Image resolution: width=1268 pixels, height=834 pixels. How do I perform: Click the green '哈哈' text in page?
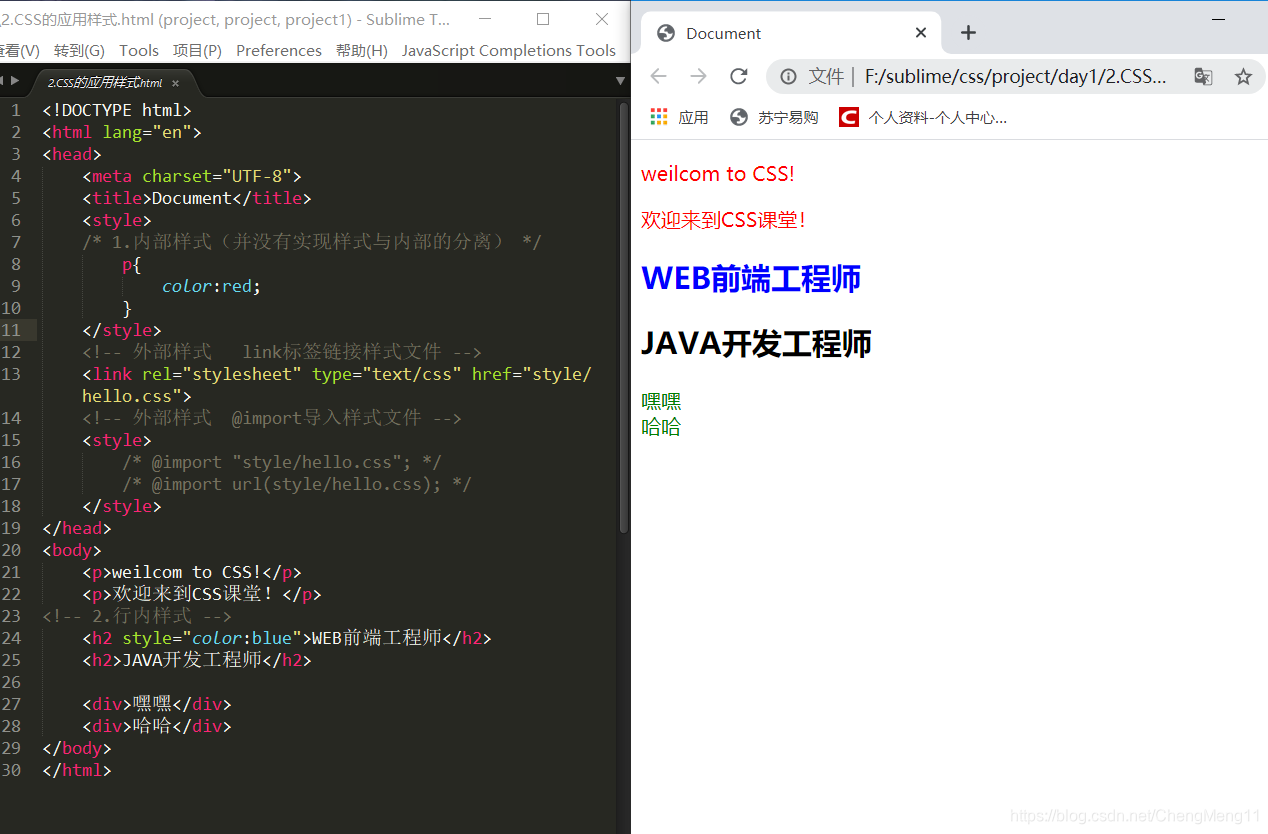point(661,427)
